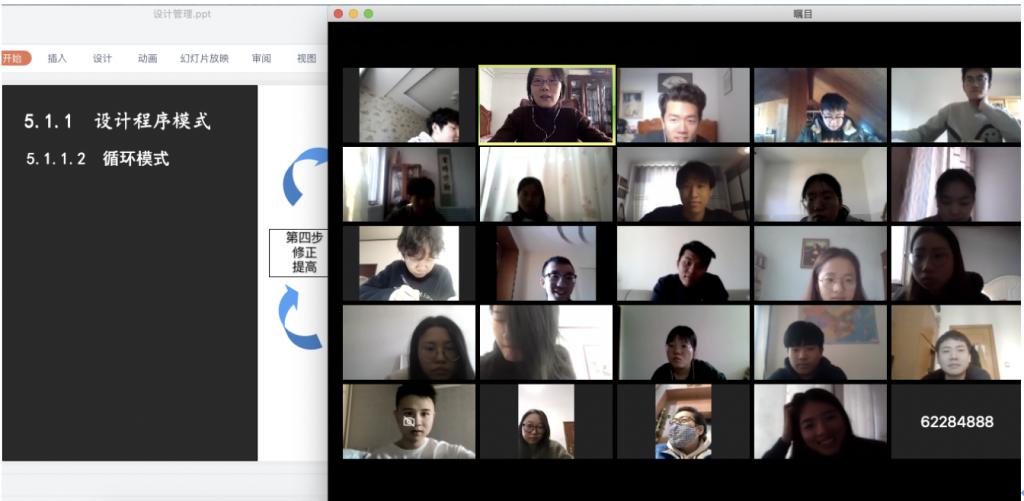Select the lower blue curved arrow shape
Screen dimensions: 1024x501
point(300,317)
